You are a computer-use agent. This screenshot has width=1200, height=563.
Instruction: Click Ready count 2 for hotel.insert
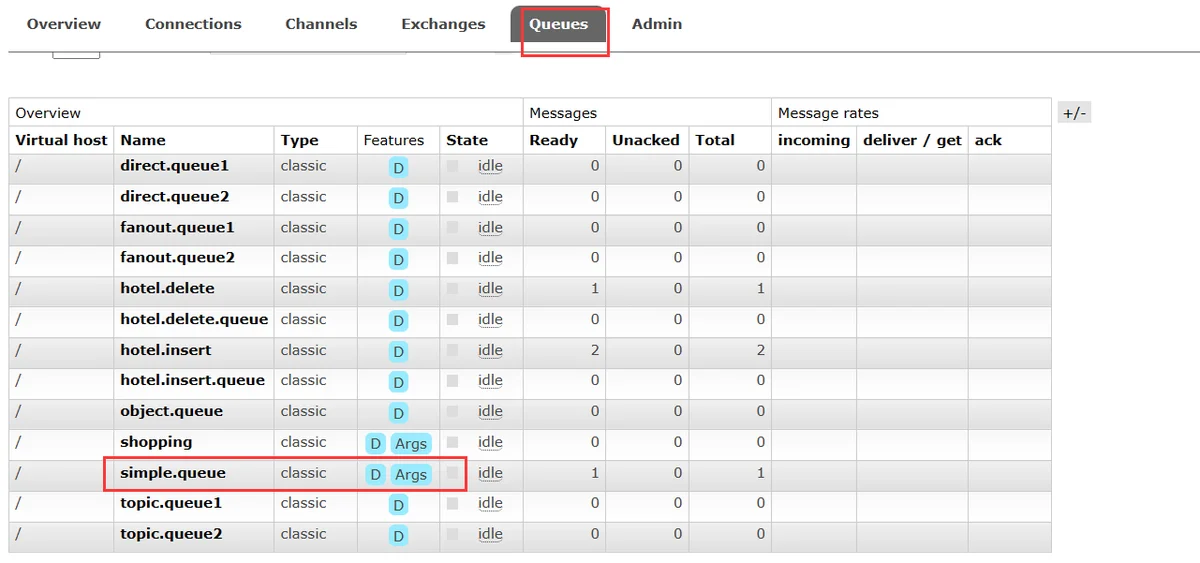click(x=595, y=351)
